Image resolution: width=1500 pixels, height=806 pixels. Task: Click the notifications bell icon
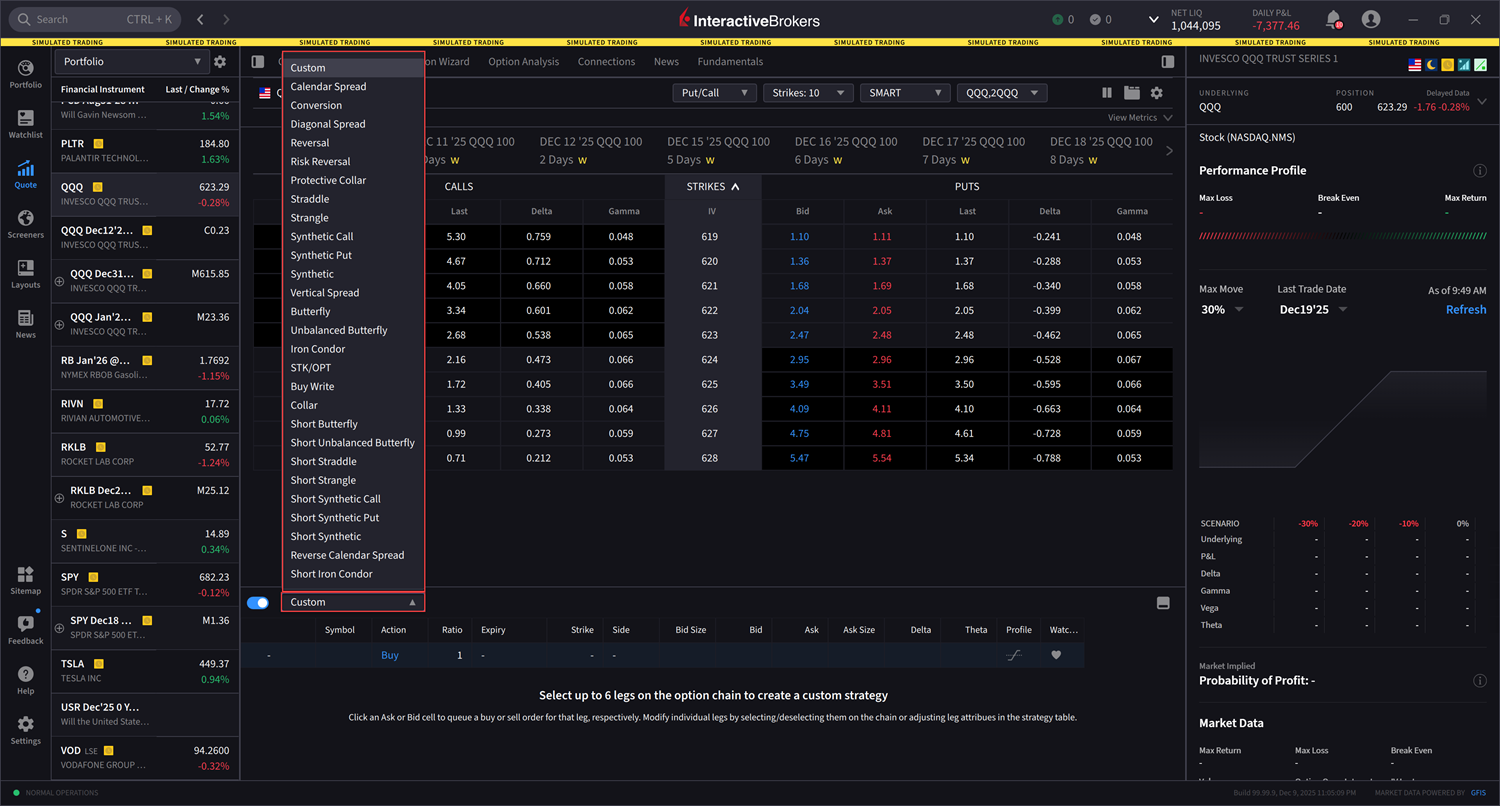coord(1334,18)
